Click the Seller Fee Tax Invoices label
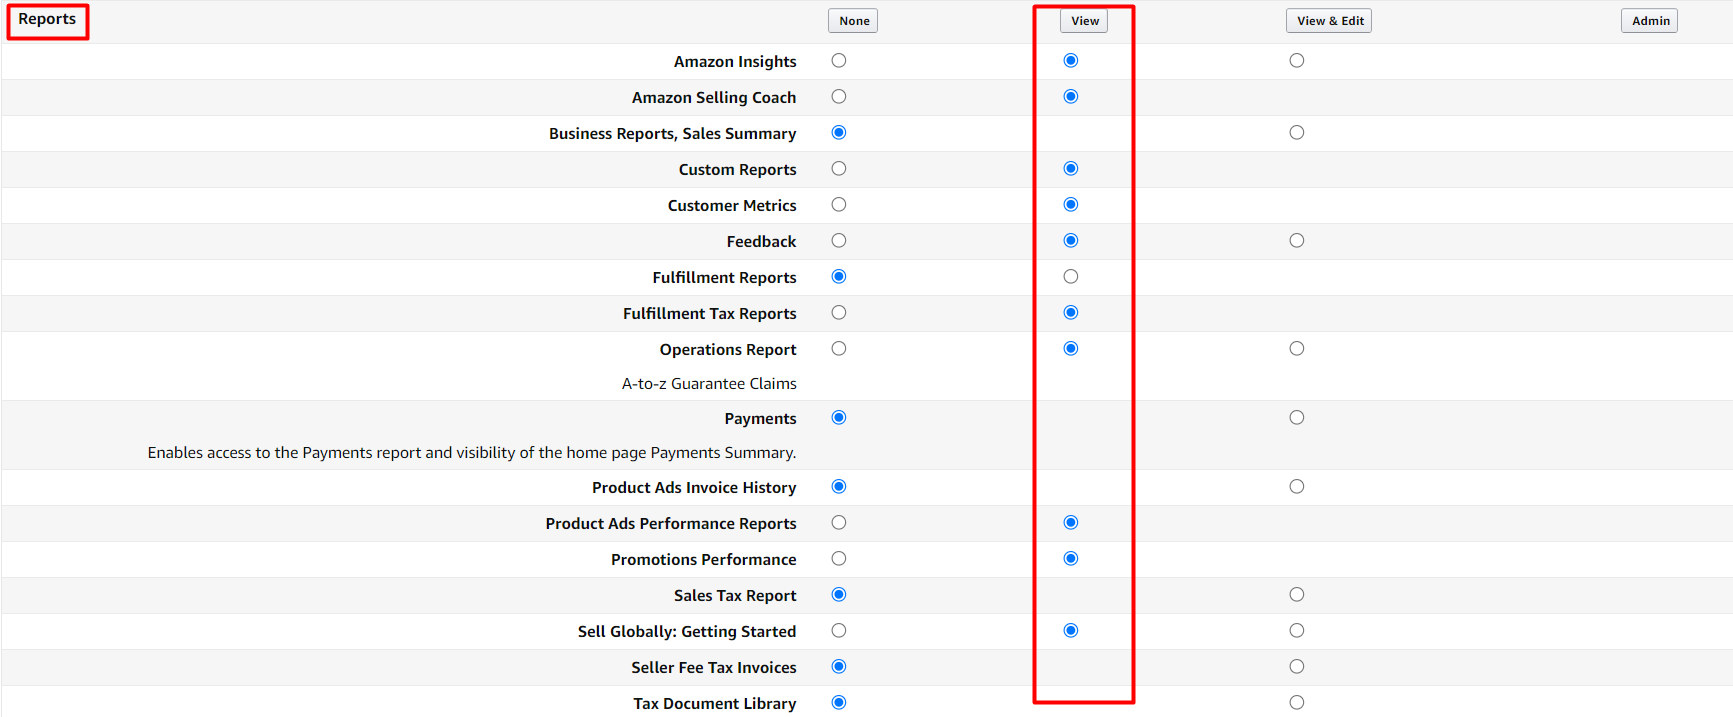This screenshot has height=717, width=1733. [x=714, y=668]
